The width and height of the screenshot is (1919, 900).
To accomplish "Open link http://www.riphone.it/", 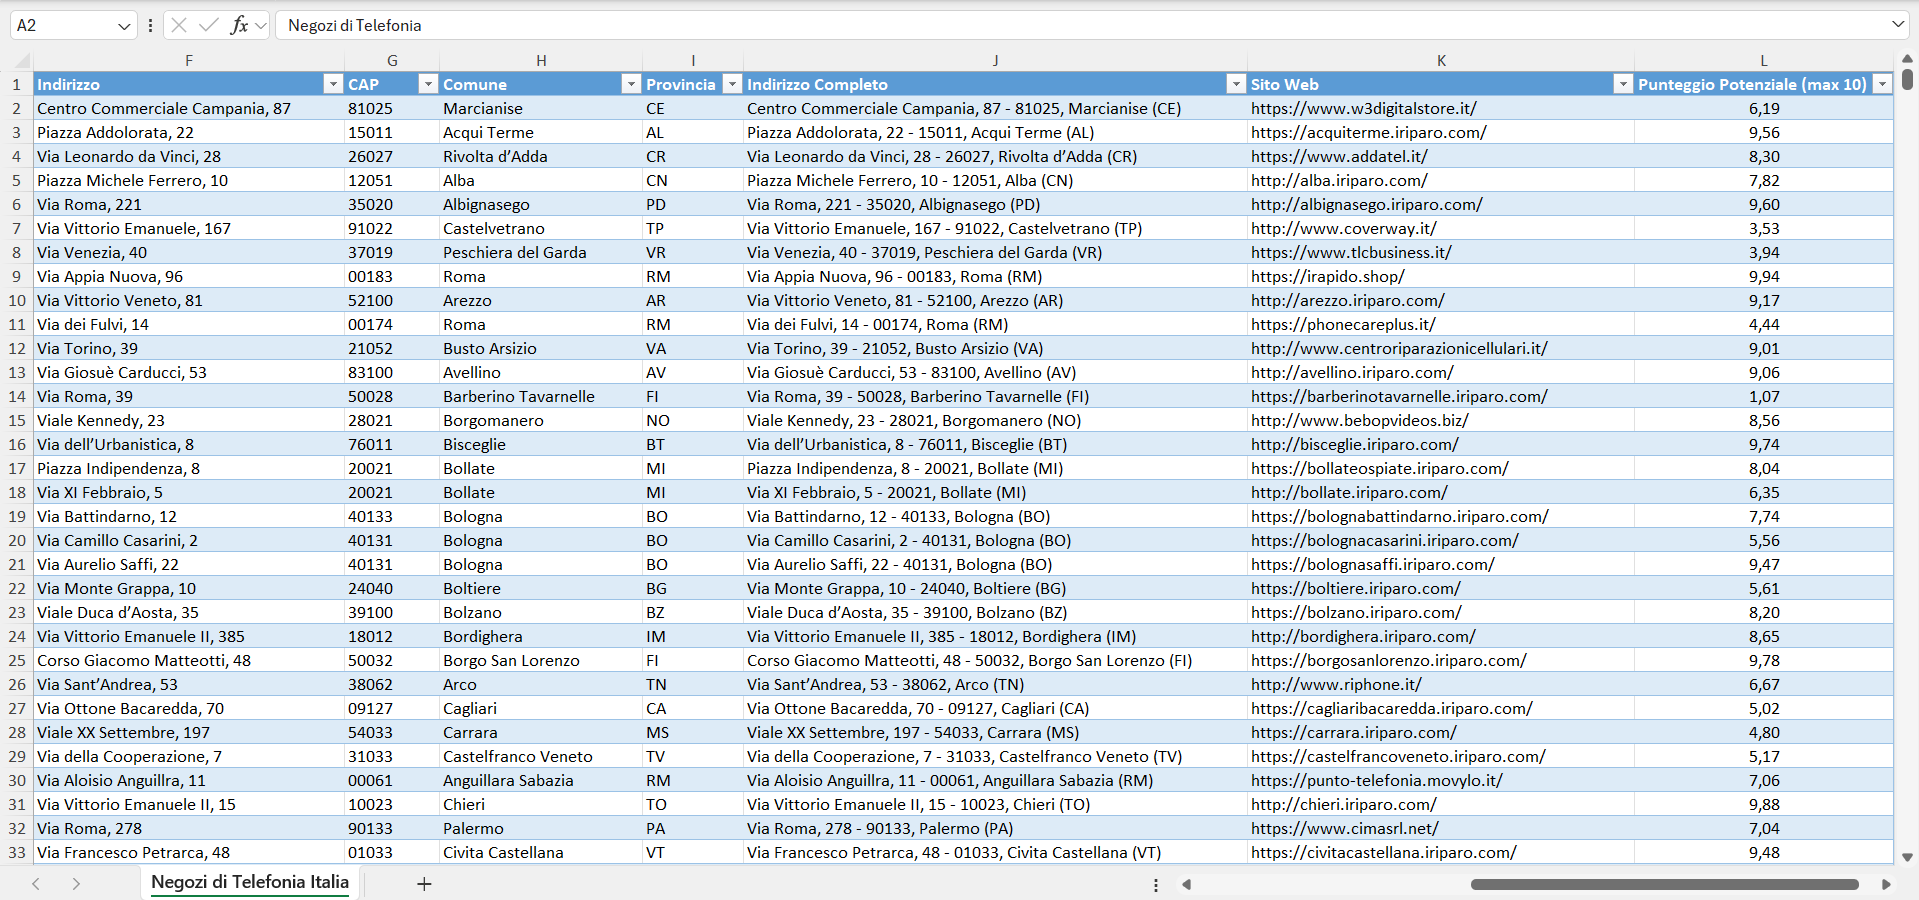I will click(1336, 684).
